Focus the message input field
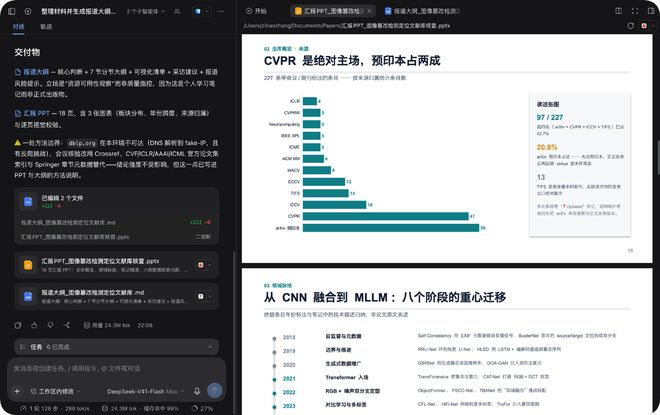The image size is (660, 415). [x=117, y=369]
